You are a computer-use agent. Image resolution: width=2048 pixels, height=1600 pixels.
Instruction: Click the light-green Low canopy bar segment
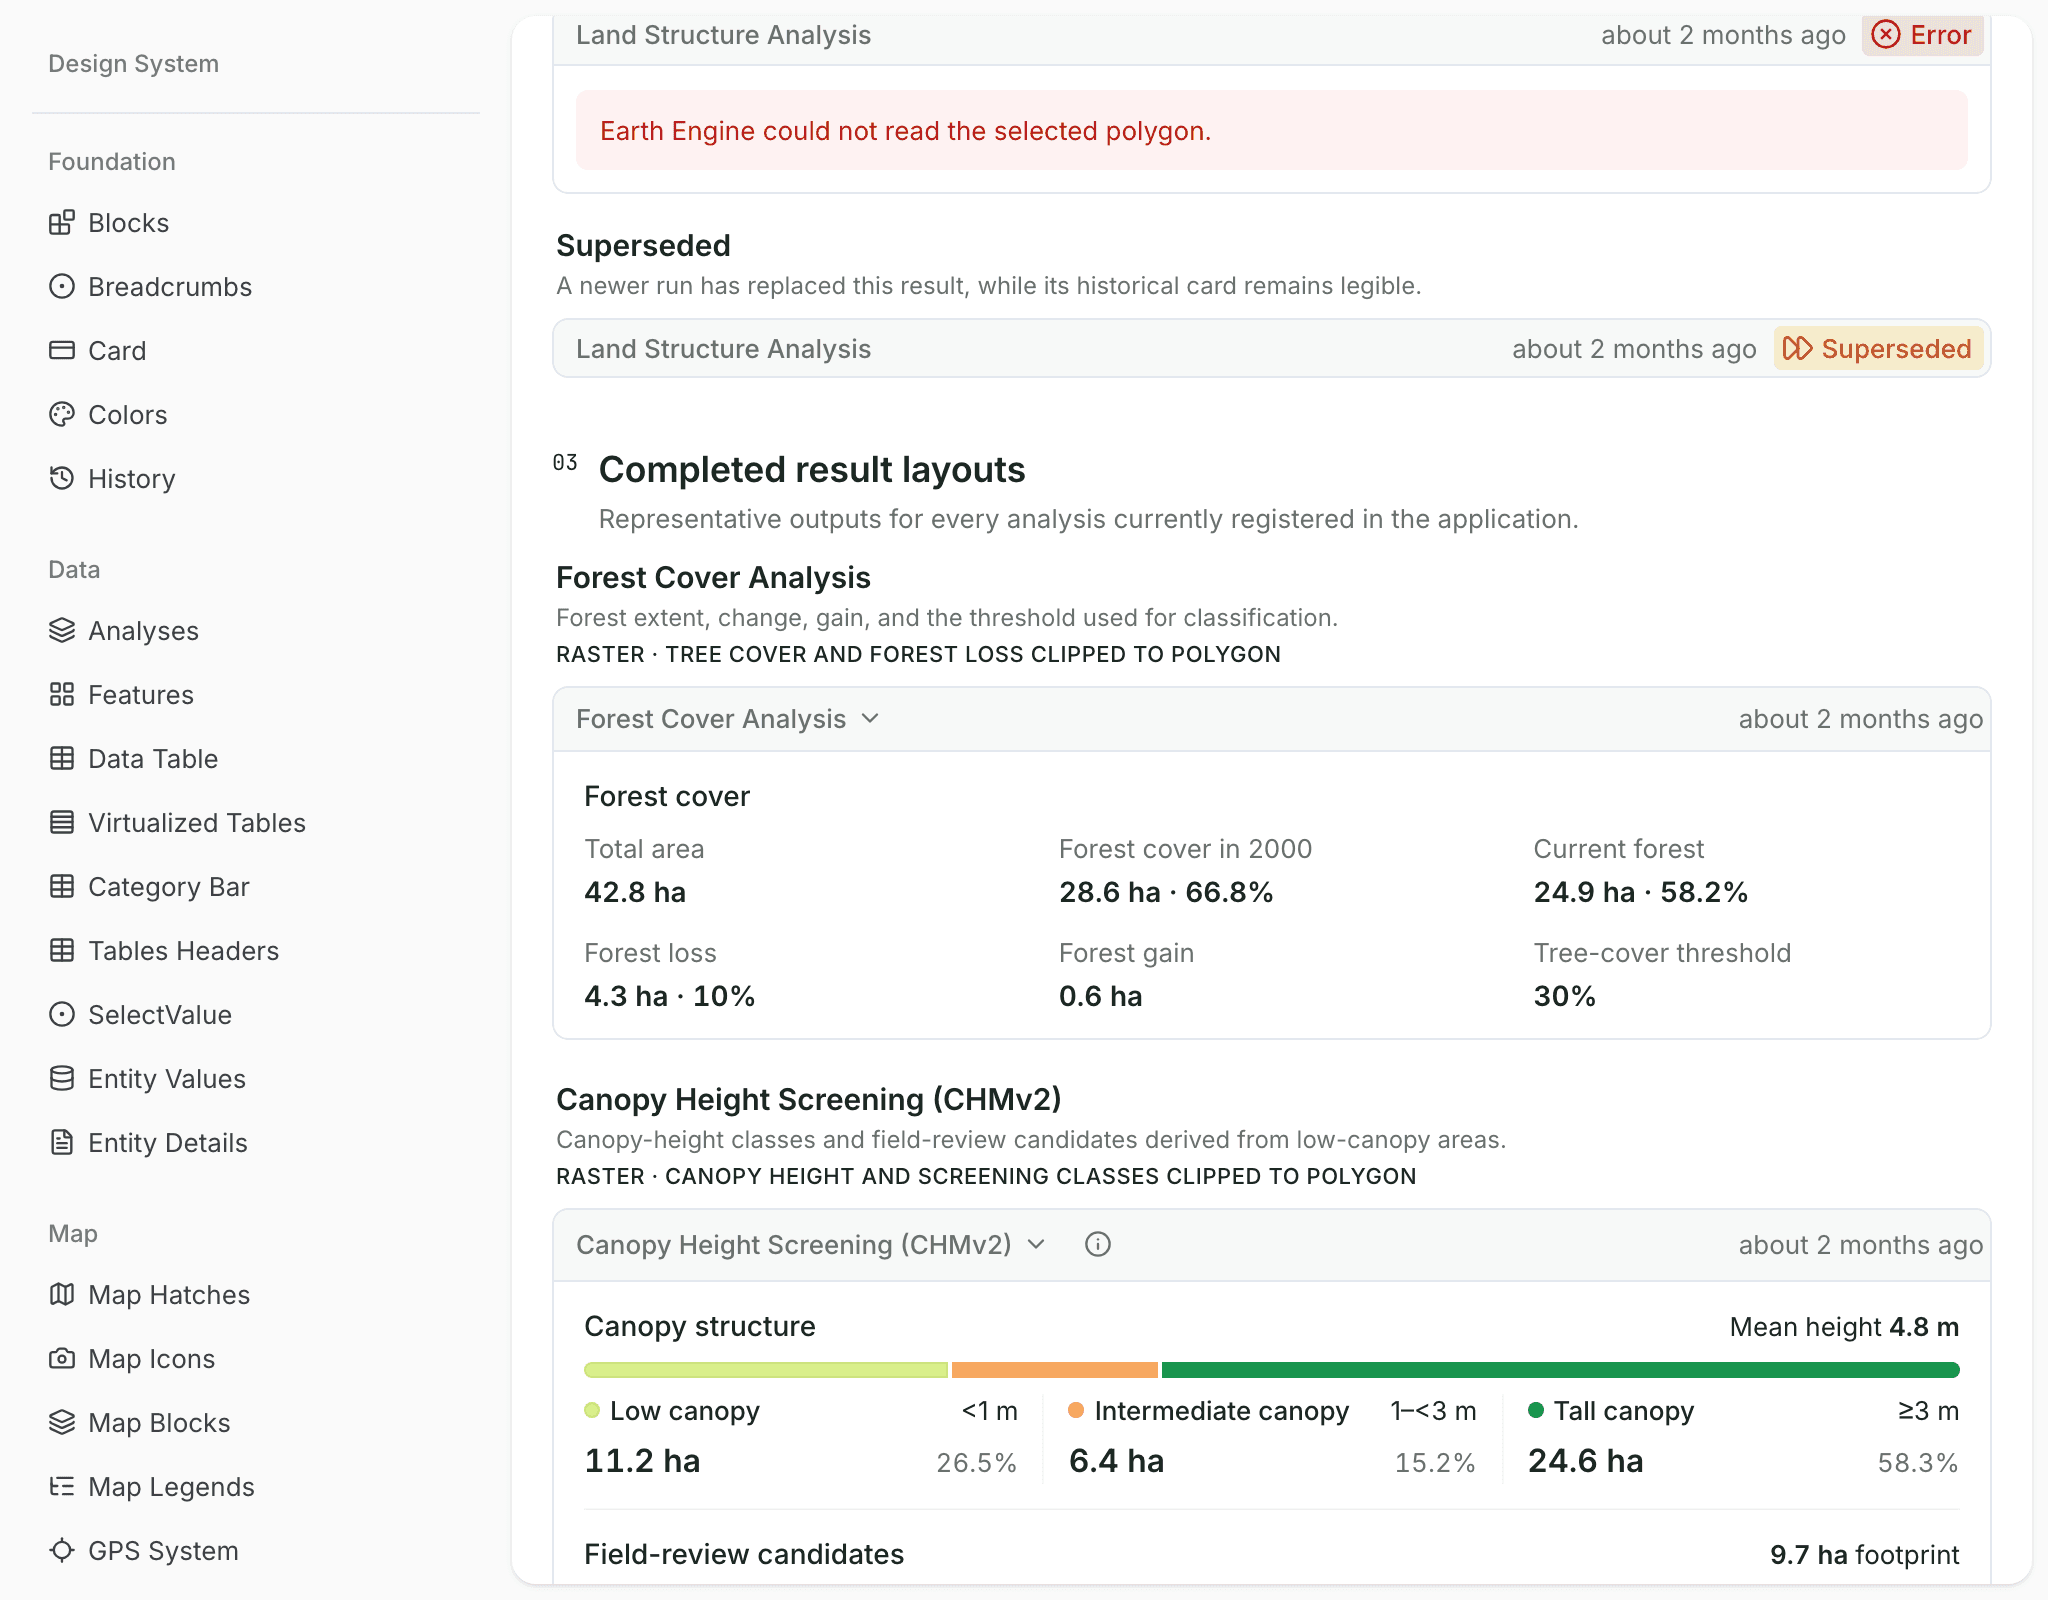pos(766,1370)
